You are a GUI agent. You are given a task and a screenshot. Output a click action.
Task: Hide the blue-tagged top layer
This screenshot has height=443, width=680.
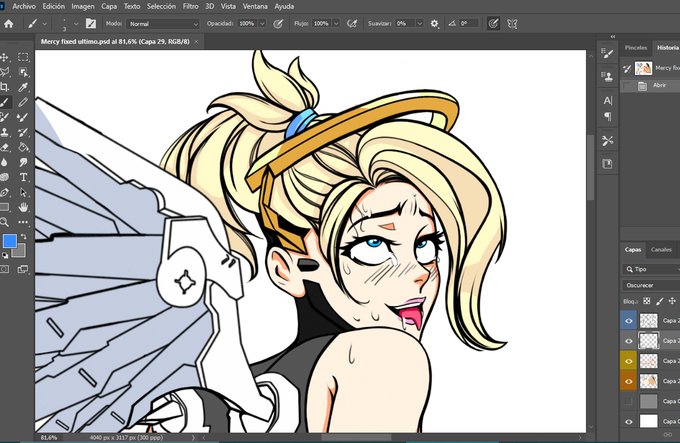coord(628,321)
